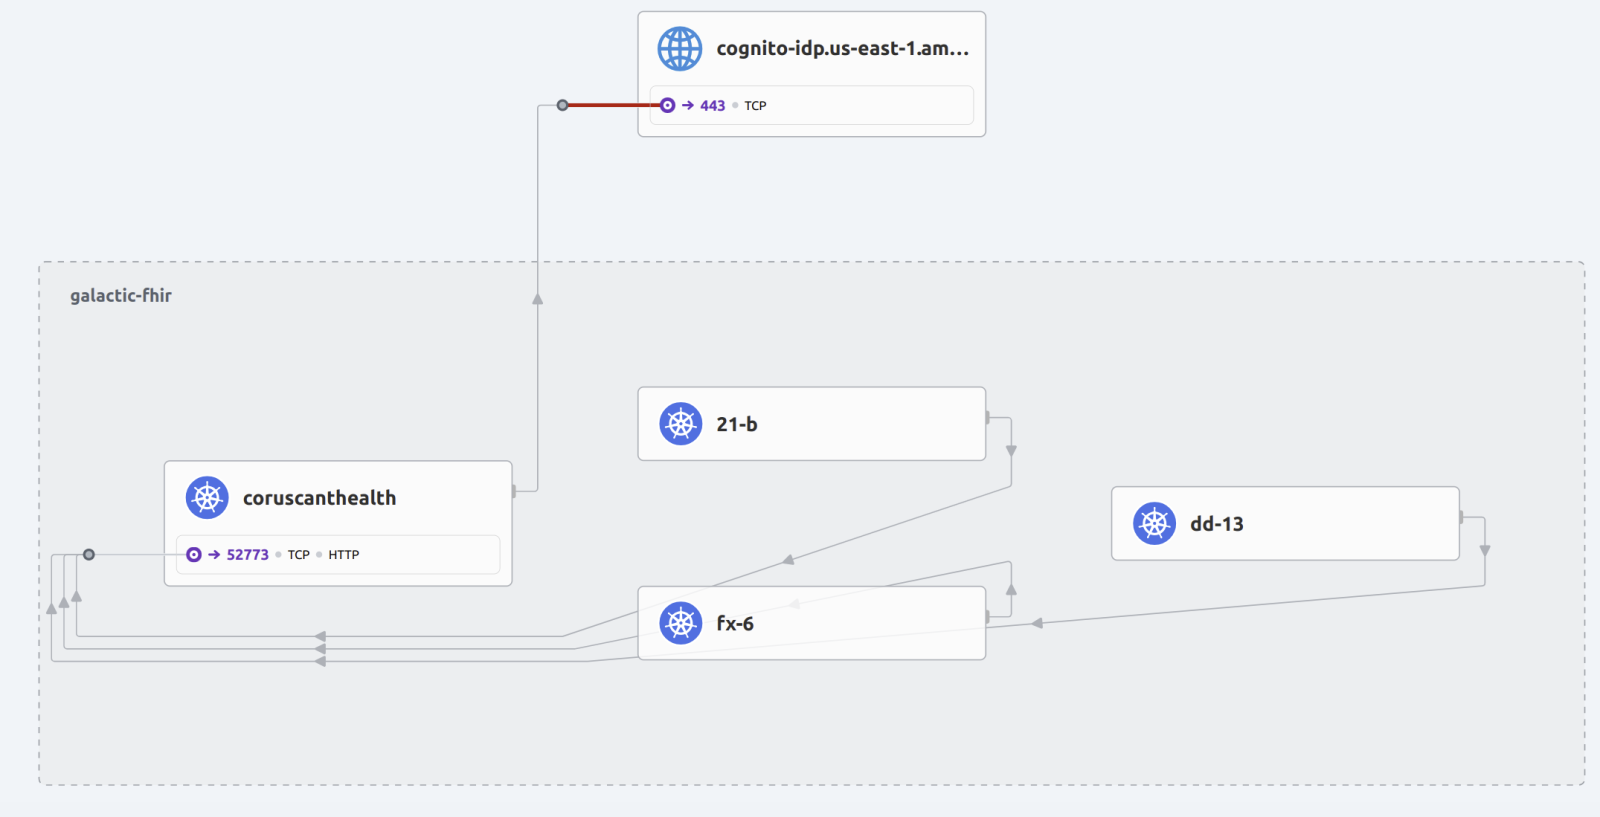Click the HTTP protocol label on coruscanthealth
1600x817 pixels.
343,555
